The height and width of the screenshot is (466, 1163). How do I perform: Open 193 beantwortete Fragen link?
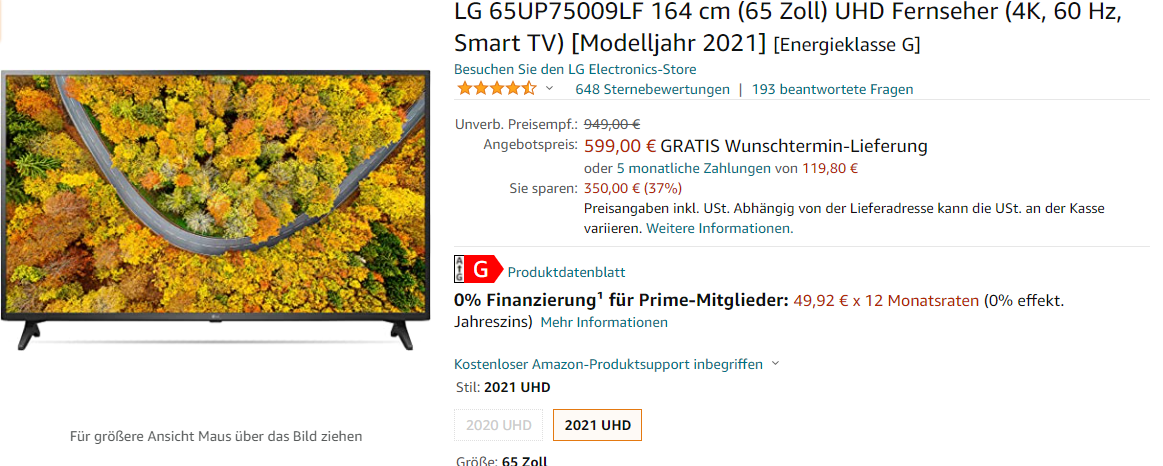click(x=832, y=89)
